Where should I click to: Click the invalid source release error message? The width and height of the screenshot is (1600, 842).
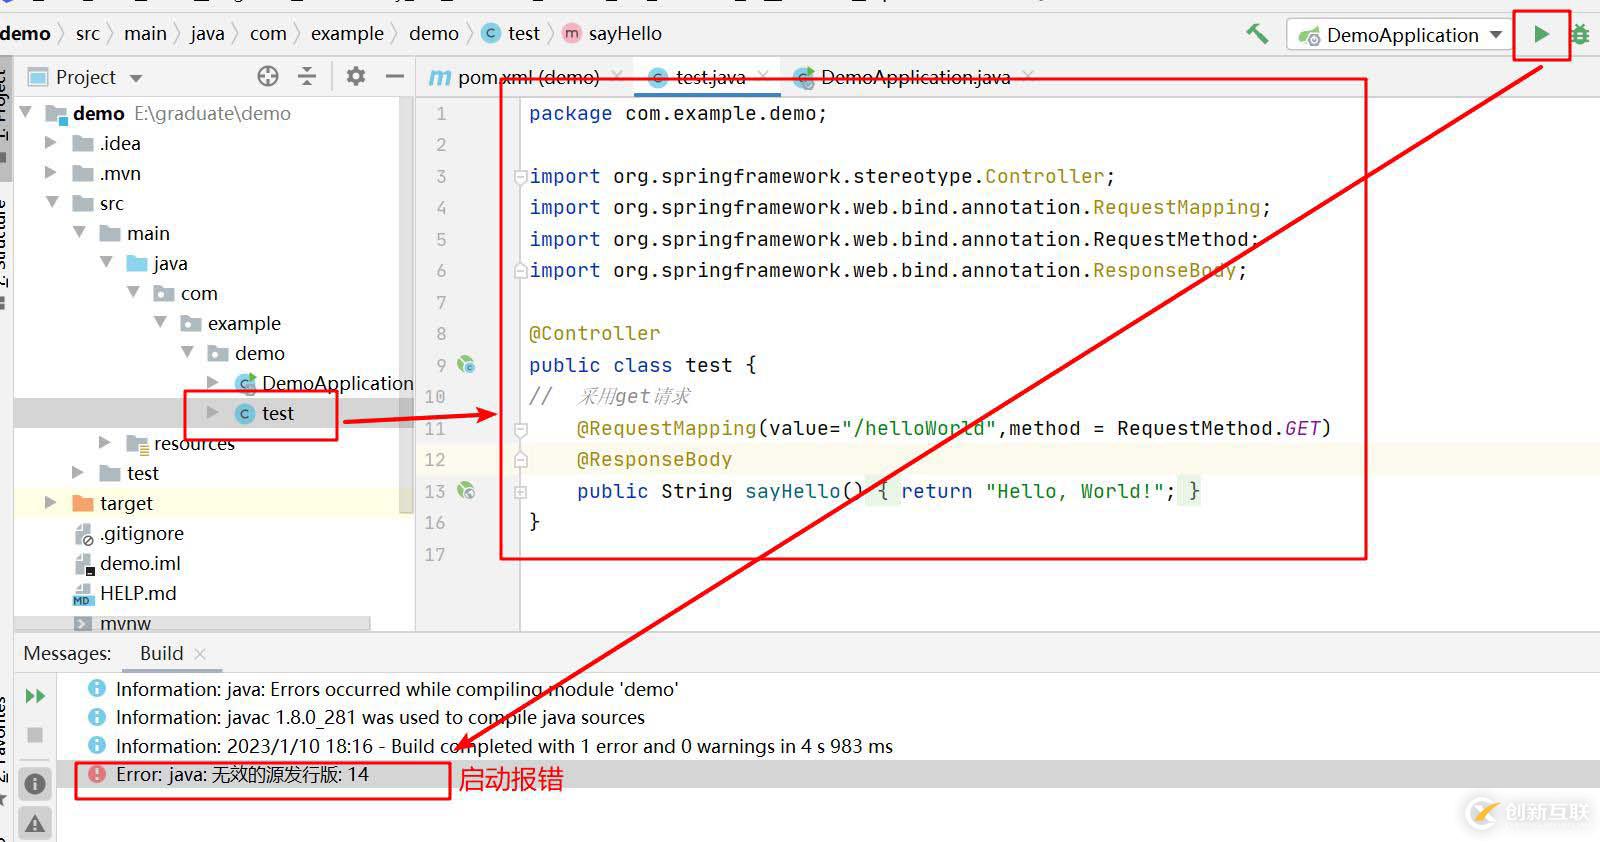pyautogui.click(x=242, y=774)
